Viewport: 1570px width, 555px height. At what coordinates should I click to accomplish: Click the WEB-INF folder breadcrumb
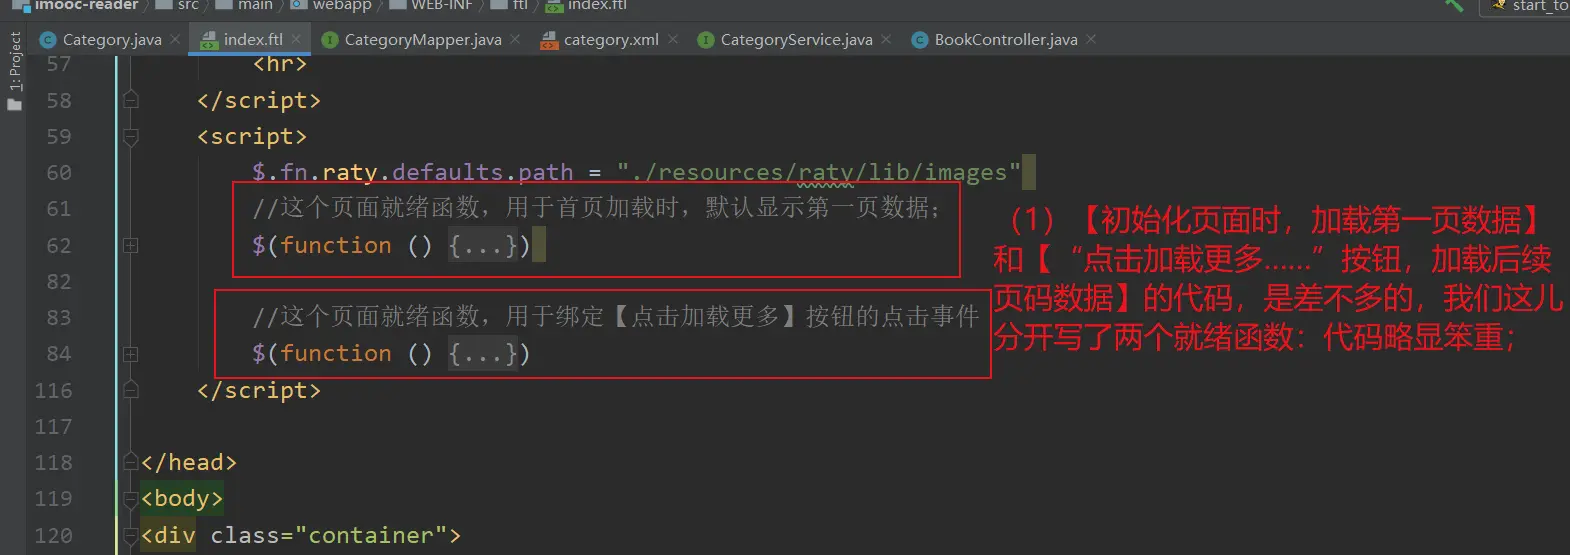(430, 5)
